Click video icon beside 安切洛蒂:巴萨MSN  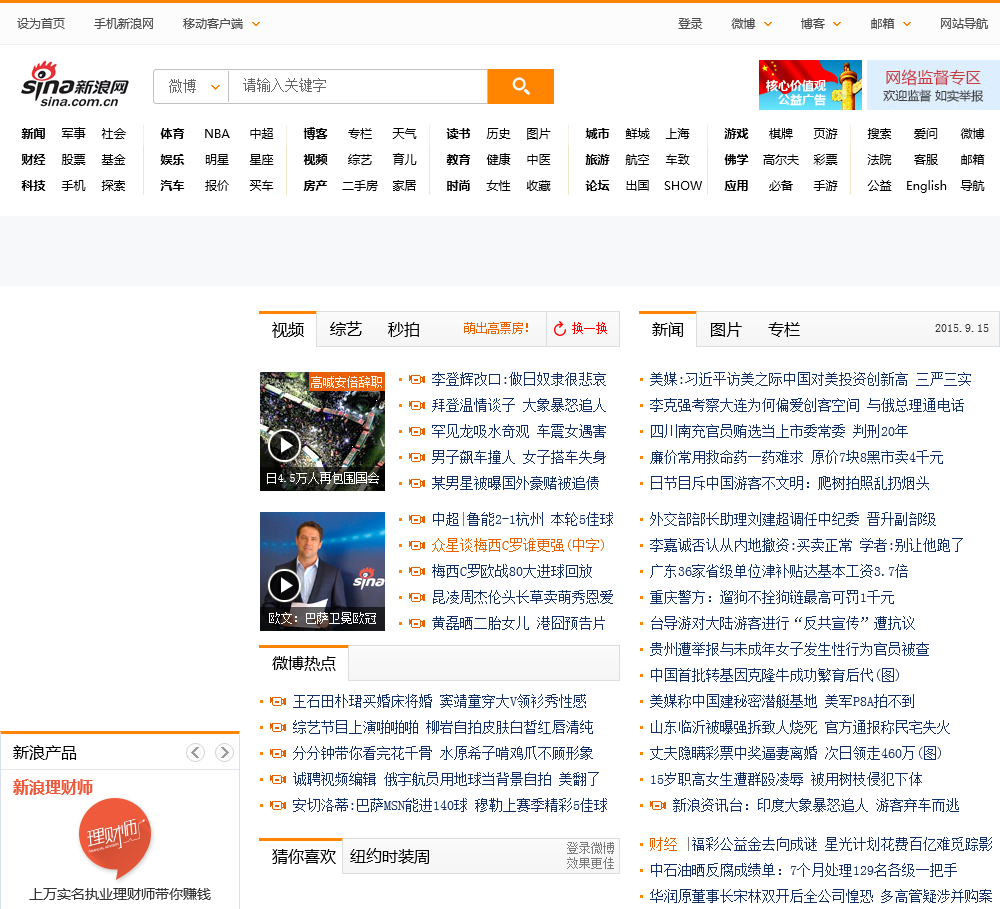tap(277, 806)
